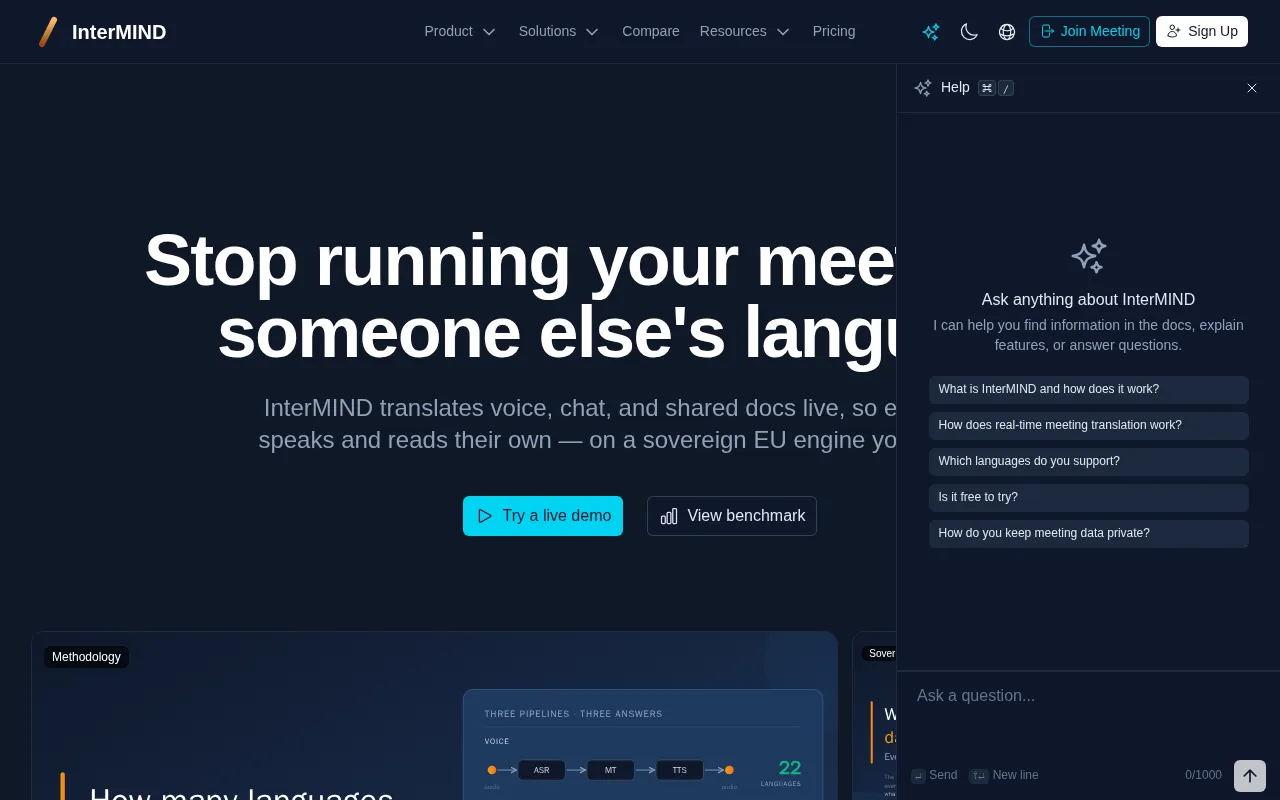1280x800 pixels.
Task: Select 'What is InterMIND and how does it work?'
Action: click(x=1088, y=390)
